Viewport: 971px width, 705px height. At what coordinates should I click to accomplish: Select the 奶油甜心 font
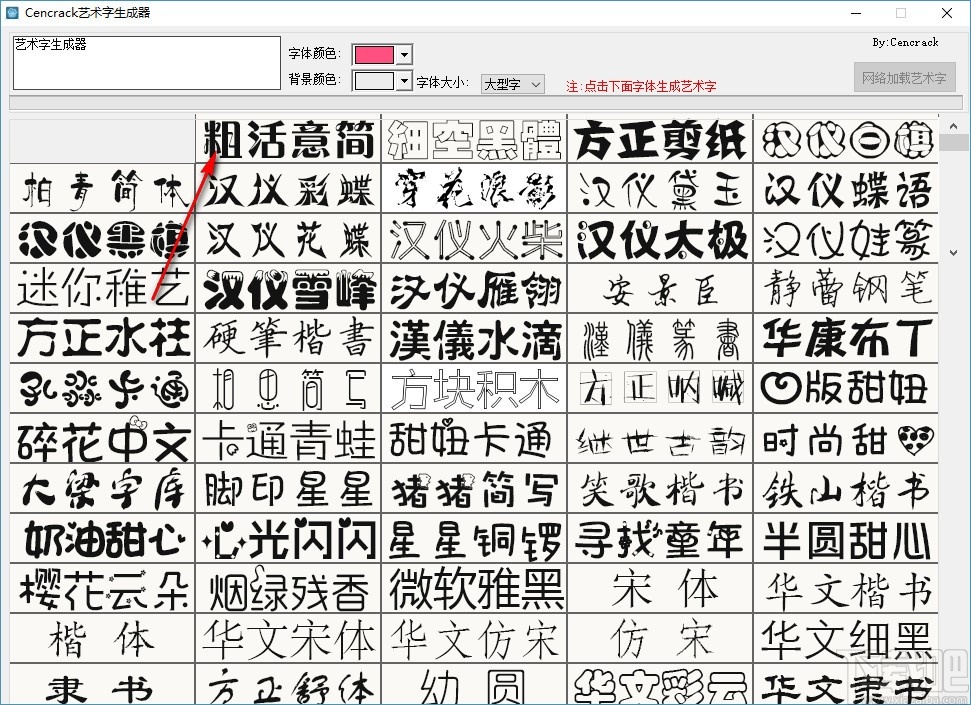coord(100,540)
